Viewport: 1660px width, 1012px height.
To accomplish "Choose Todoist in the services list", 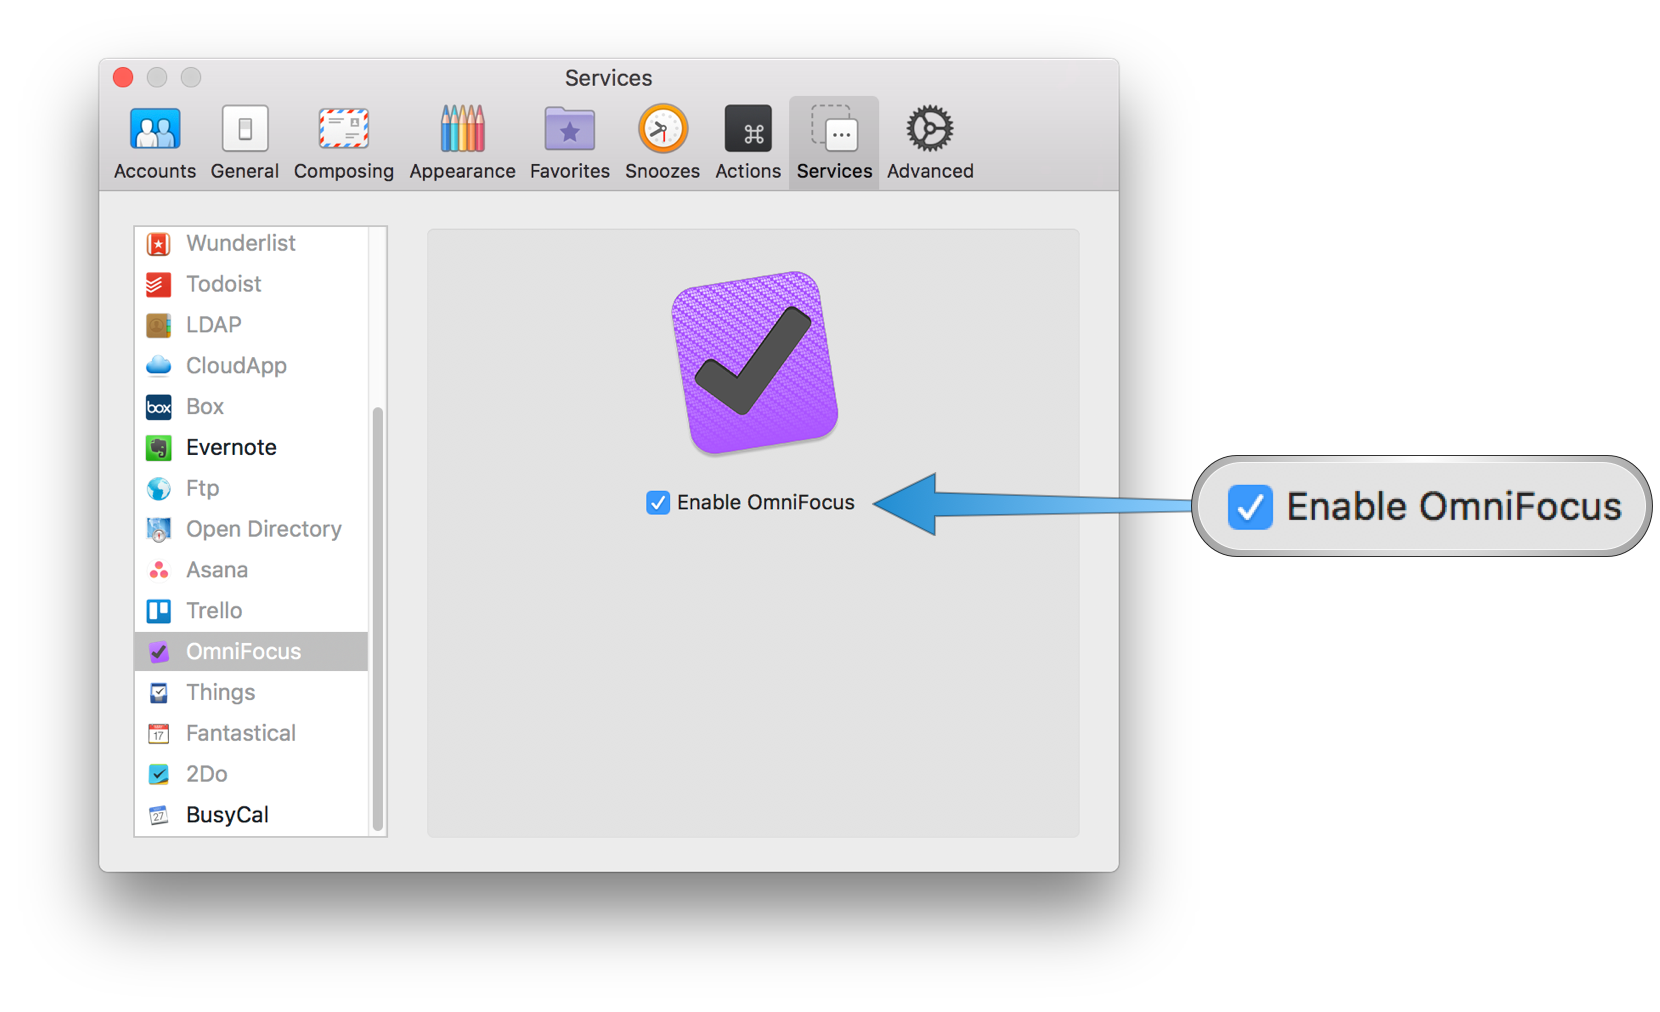I will pos(251,285).
